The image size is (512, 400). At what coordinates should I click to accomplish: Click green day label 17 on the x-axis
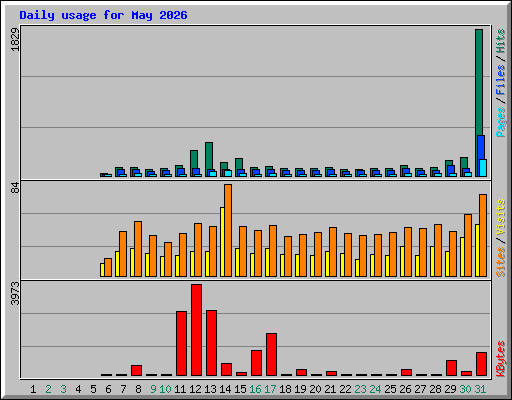point(270,389)
